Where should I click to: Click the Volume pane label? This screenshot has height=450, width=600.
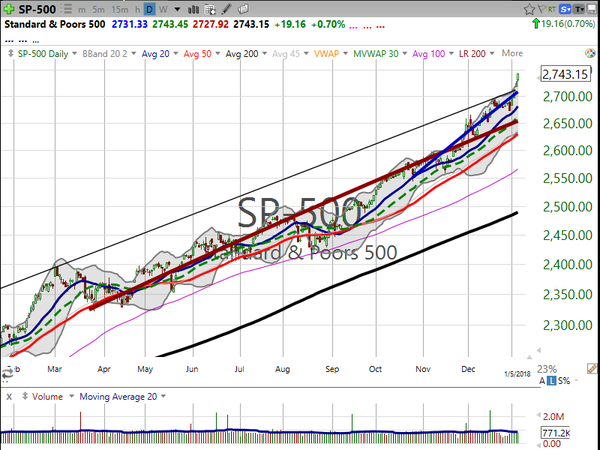click(x=47, y=396)
